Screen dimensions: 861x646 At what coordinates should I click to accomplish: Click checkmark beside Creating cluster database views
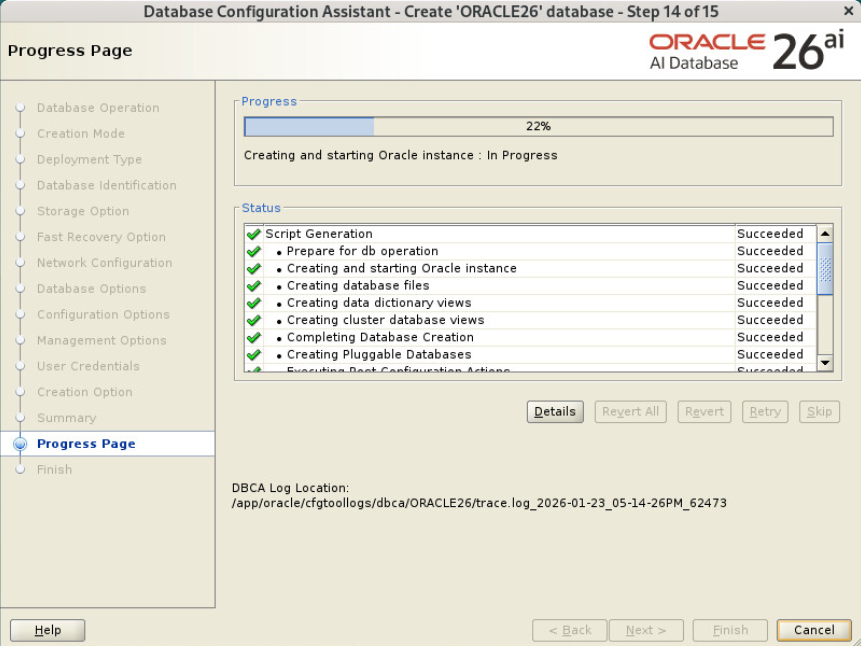253,320
